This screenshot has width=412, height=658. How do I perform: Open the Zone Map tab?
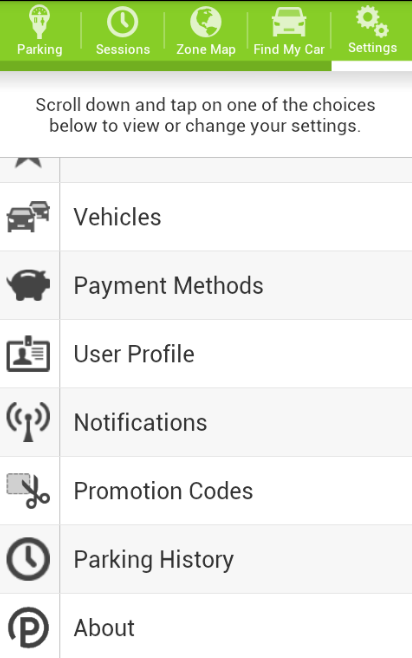click(206, 32)
